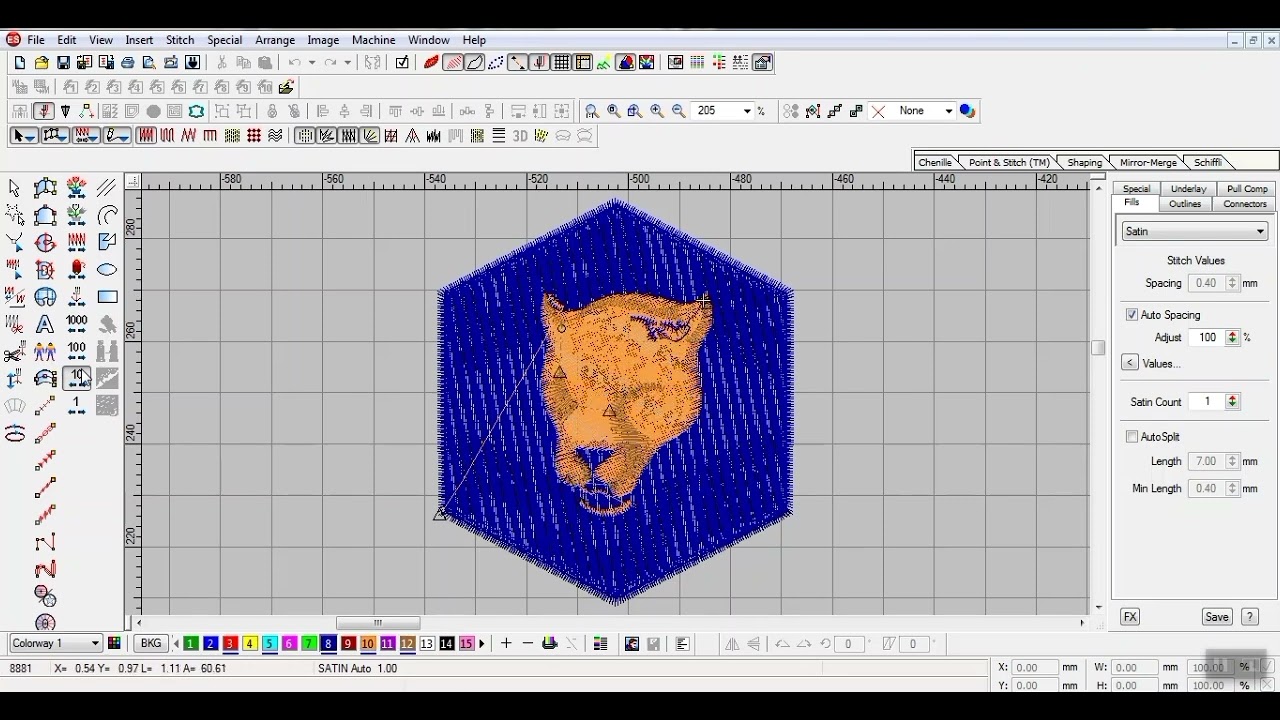
Task: Select the Lettering tool (letter A)
Action: pos(45,324)
